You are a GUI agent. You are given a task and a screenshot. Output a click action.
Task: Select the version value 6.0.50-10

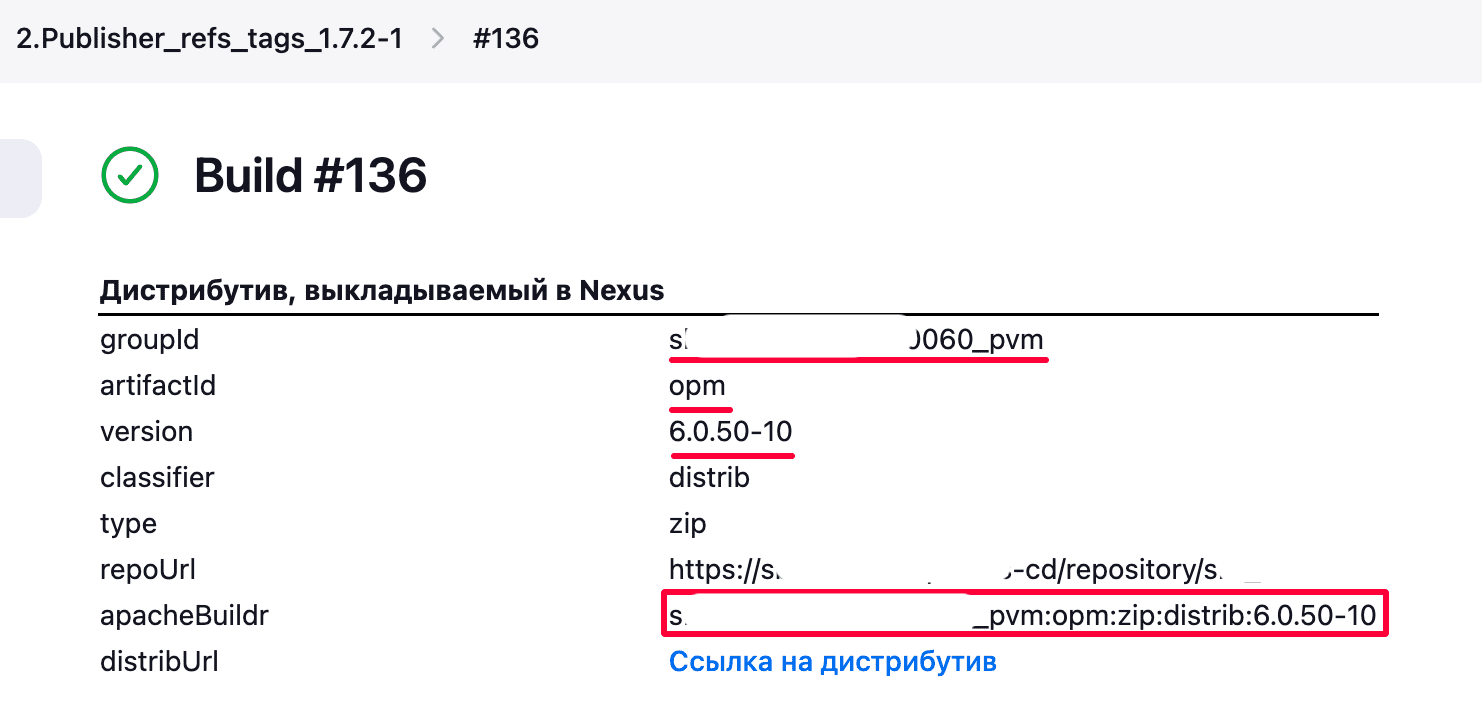730,432
